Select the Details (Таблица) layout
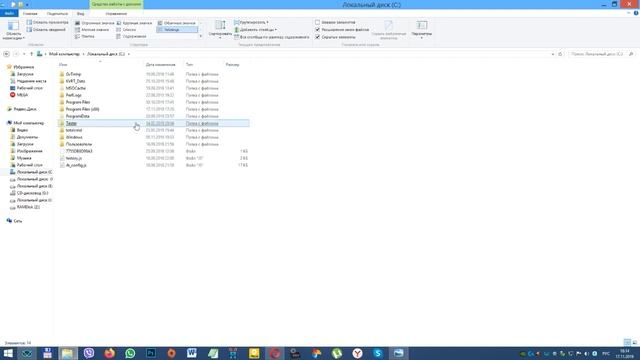The height and width of the screenshot is (360, 640). (x=177, y=30)
